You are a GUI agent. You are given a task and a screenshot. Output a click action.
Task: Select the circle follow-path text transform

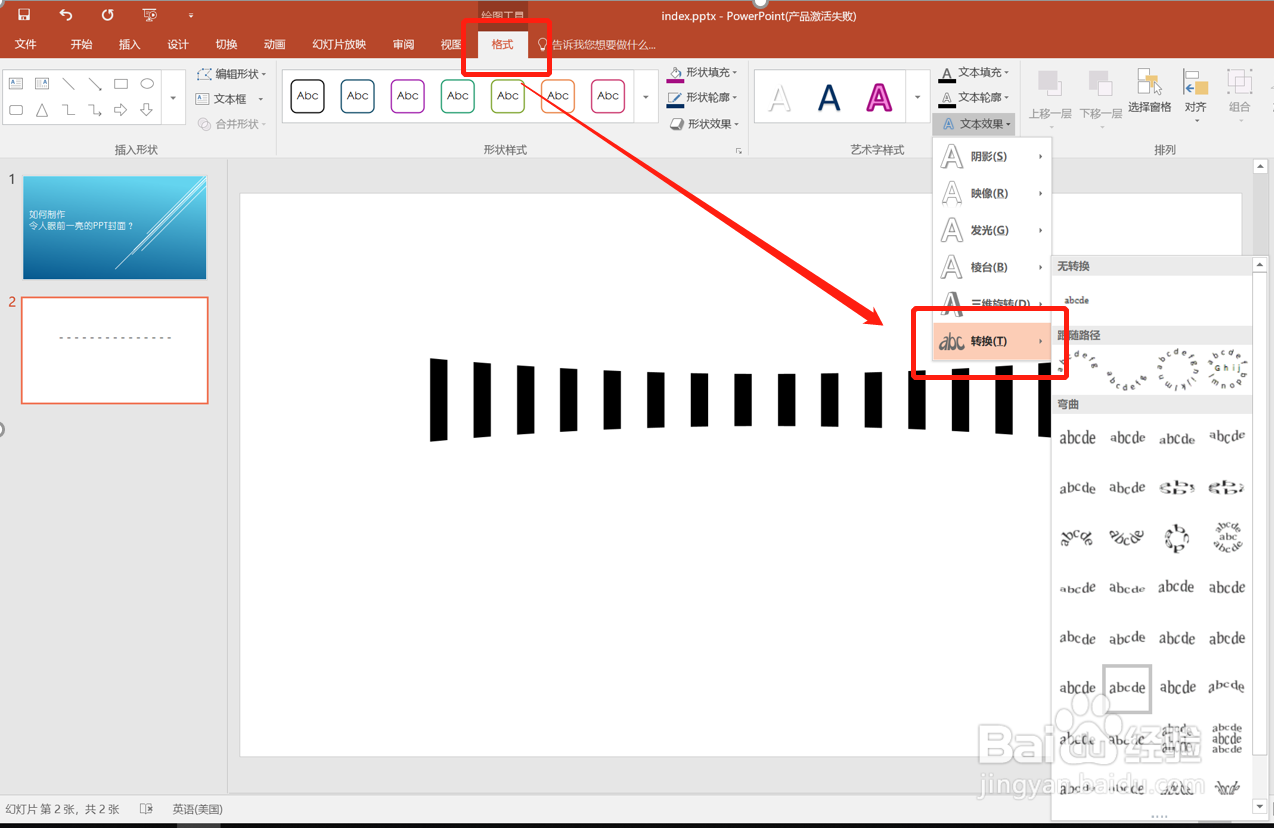click(1177, 370)
